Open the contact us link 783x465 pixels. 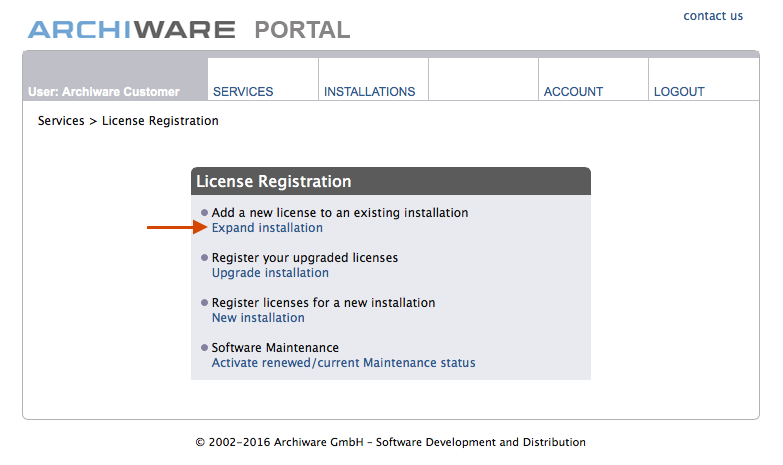(713, 16)
